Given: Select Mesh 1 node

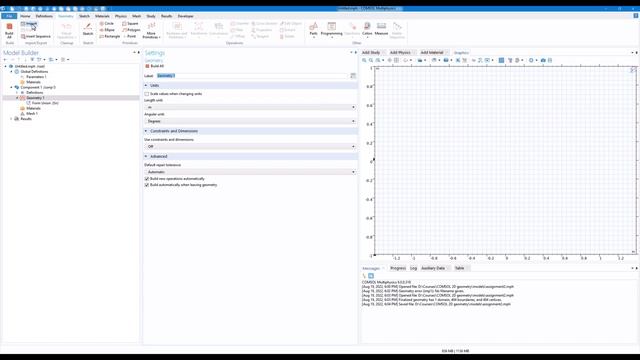Looking at the screenshot, I should tap(31, 113).
